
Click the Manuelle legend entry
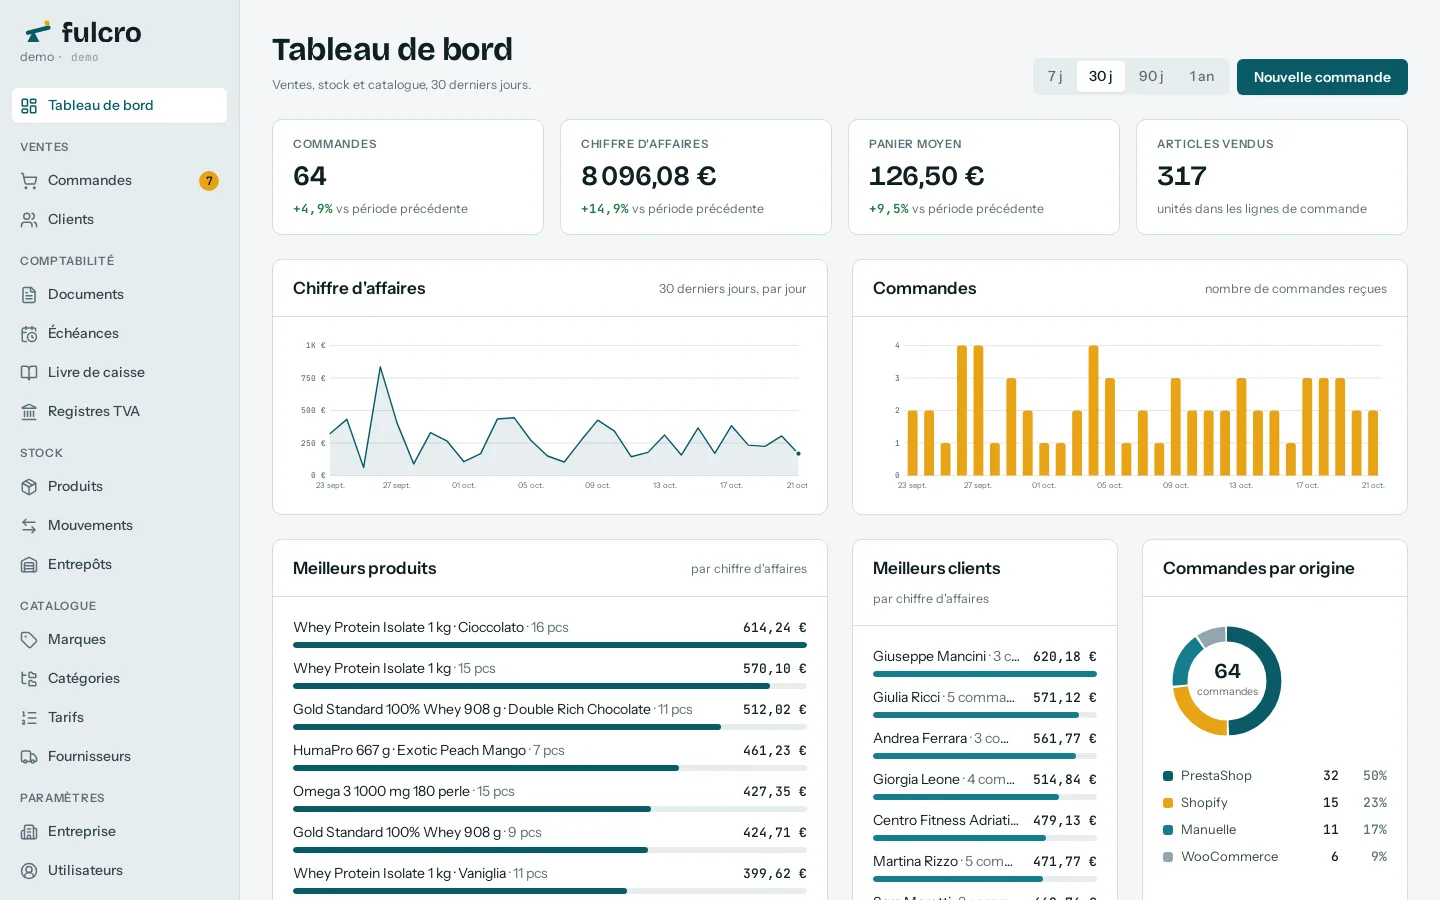1275,830
